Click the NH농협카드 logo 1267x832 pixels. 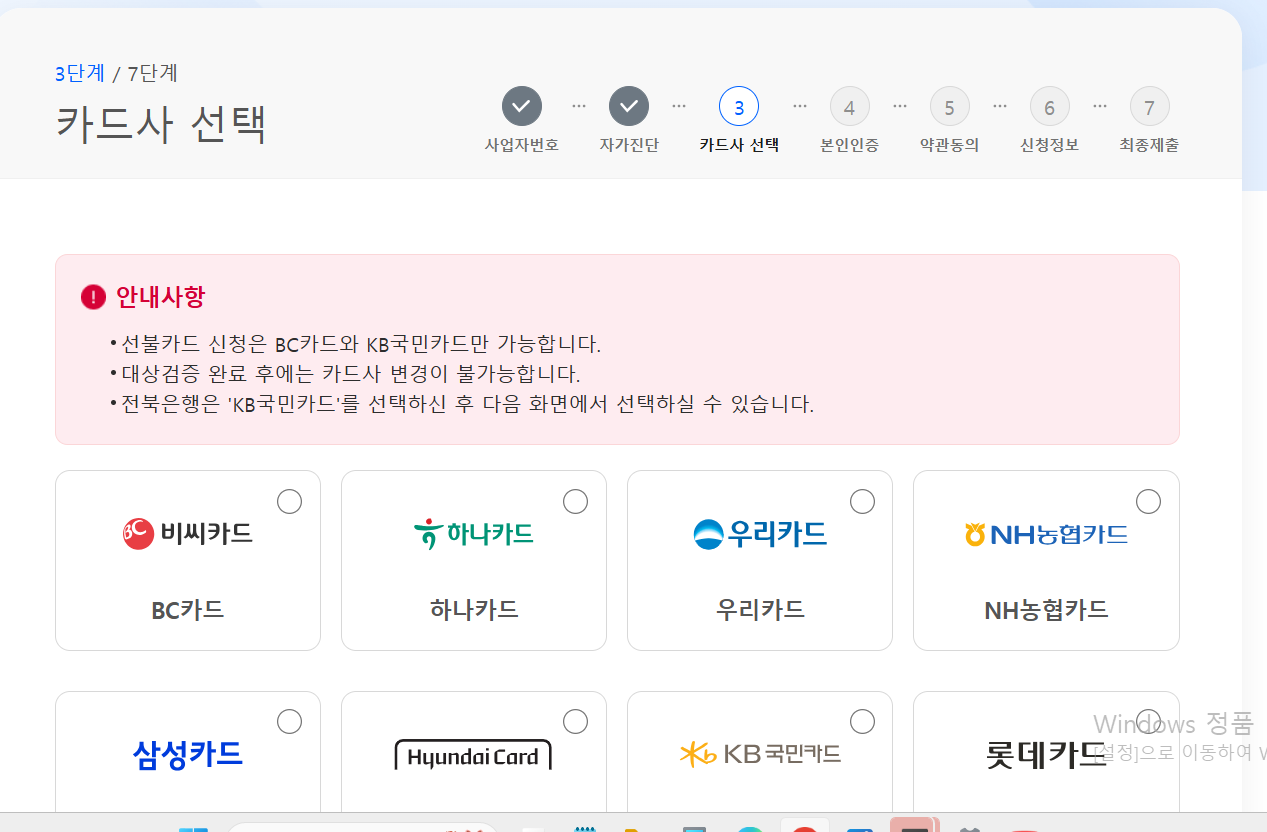[x=1046, y=534]
